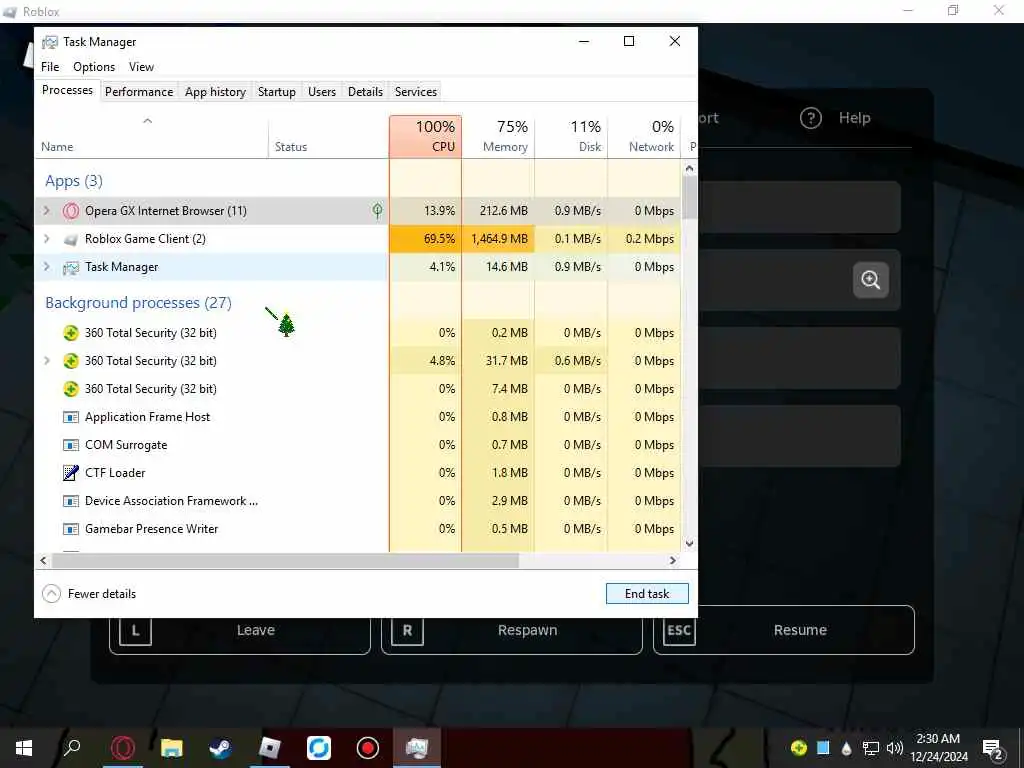This screenshot has width=1024, height=768.
Task: Click the third 360 Total Security icon
Action: click(x=71, y=389)
